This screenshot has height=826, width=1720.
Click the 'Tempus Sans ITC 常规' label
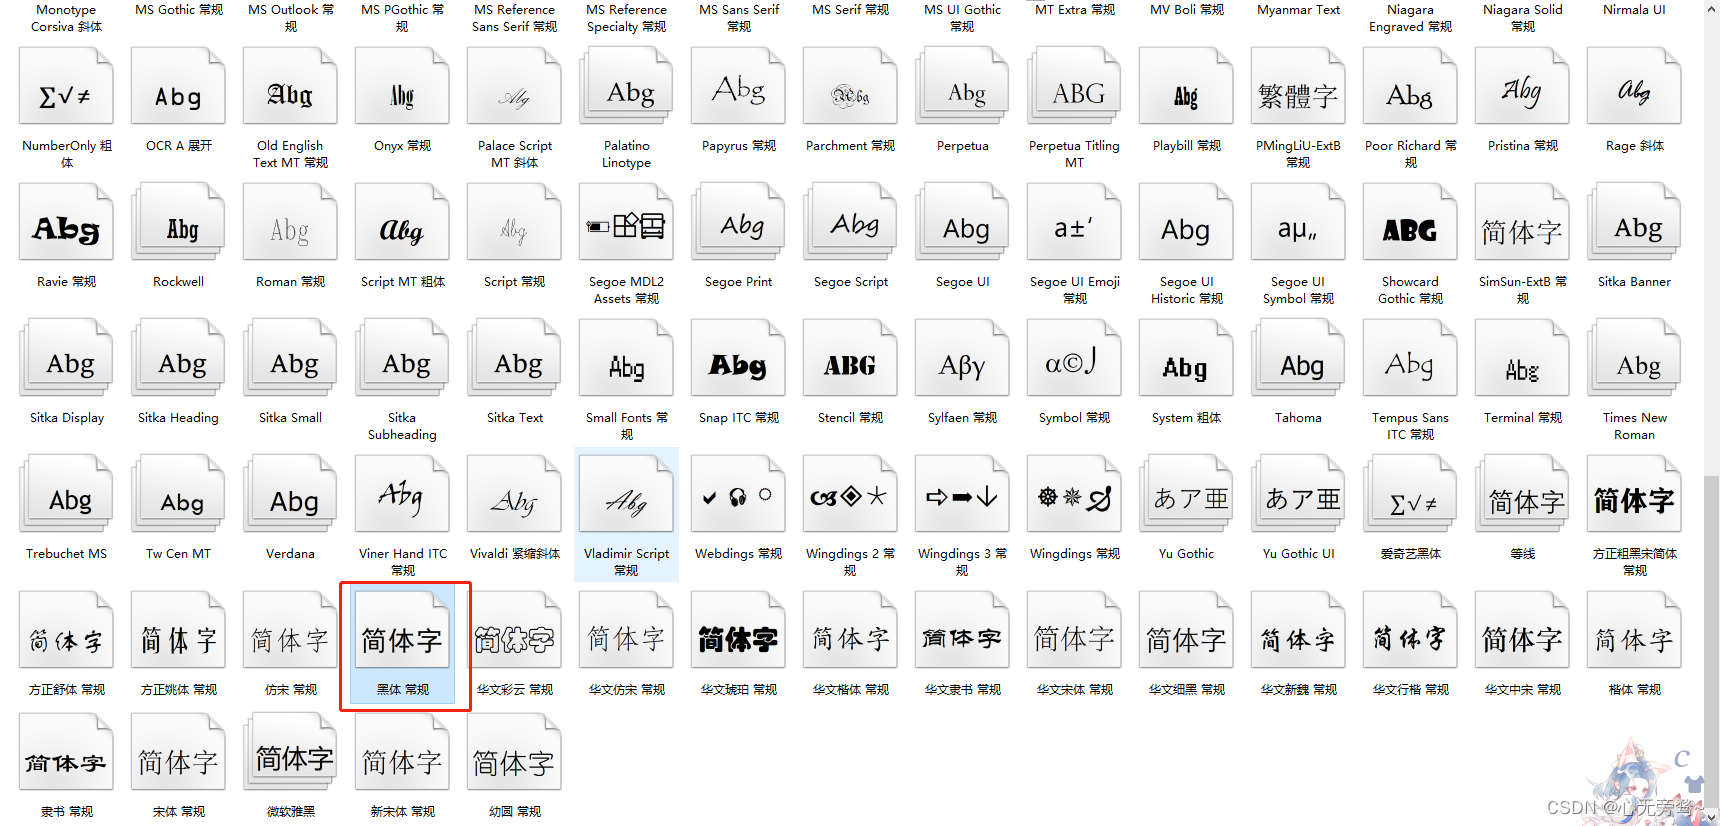click(x=1410, y=426)
